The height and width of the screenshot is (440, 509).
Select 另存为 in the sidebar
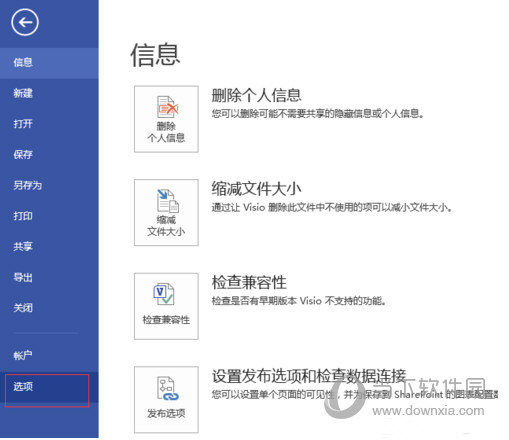pos(49,185)
